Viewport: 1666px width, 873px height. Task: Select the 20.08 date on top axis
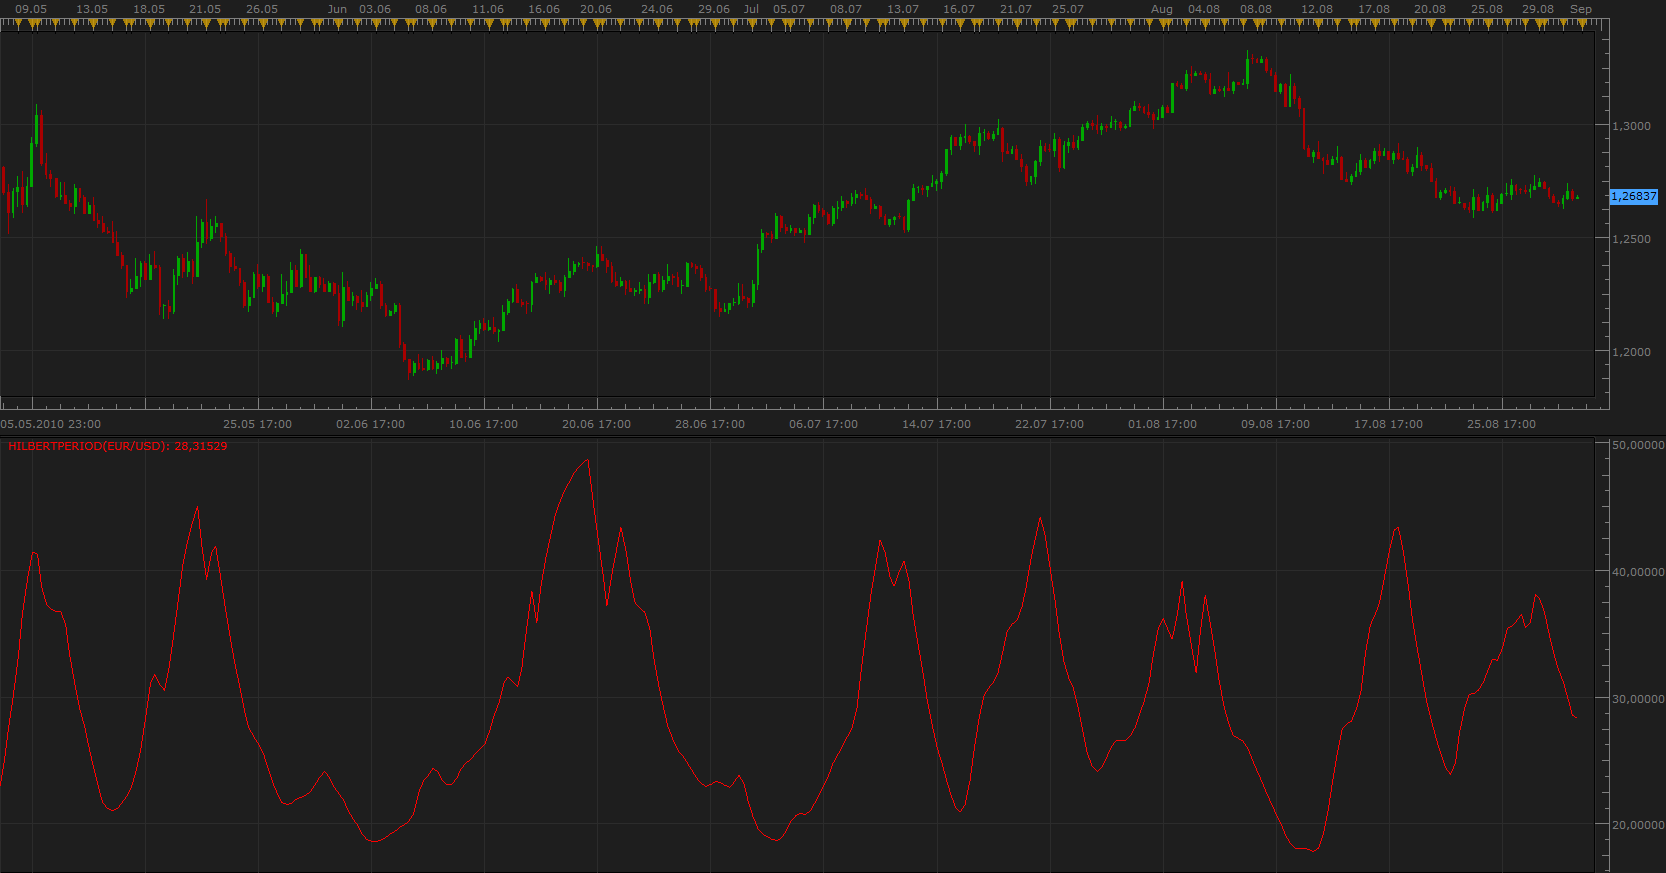[x=1430, y=9]
